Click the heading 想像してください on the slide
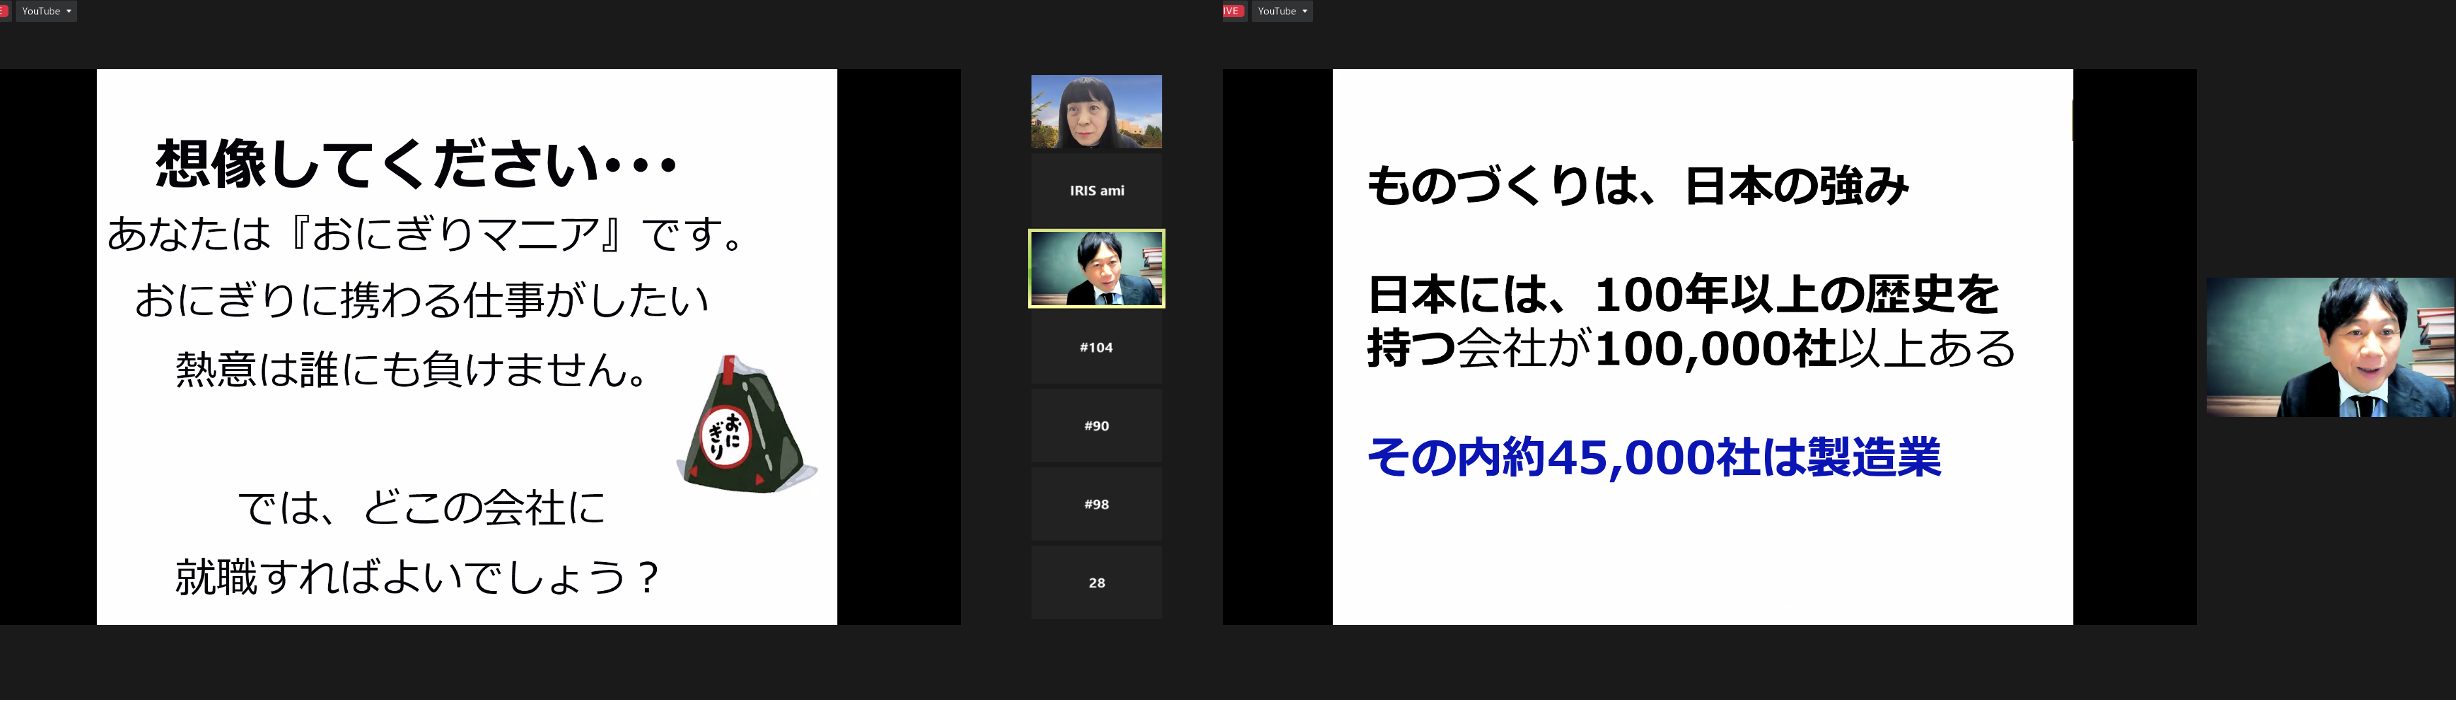 click(x=416, y=164)
